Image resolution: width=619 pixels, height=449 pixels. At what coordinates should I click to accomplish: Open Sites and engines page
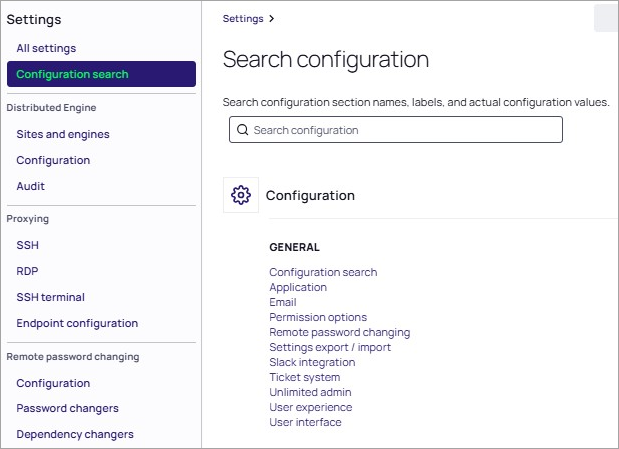click(63, 134)
